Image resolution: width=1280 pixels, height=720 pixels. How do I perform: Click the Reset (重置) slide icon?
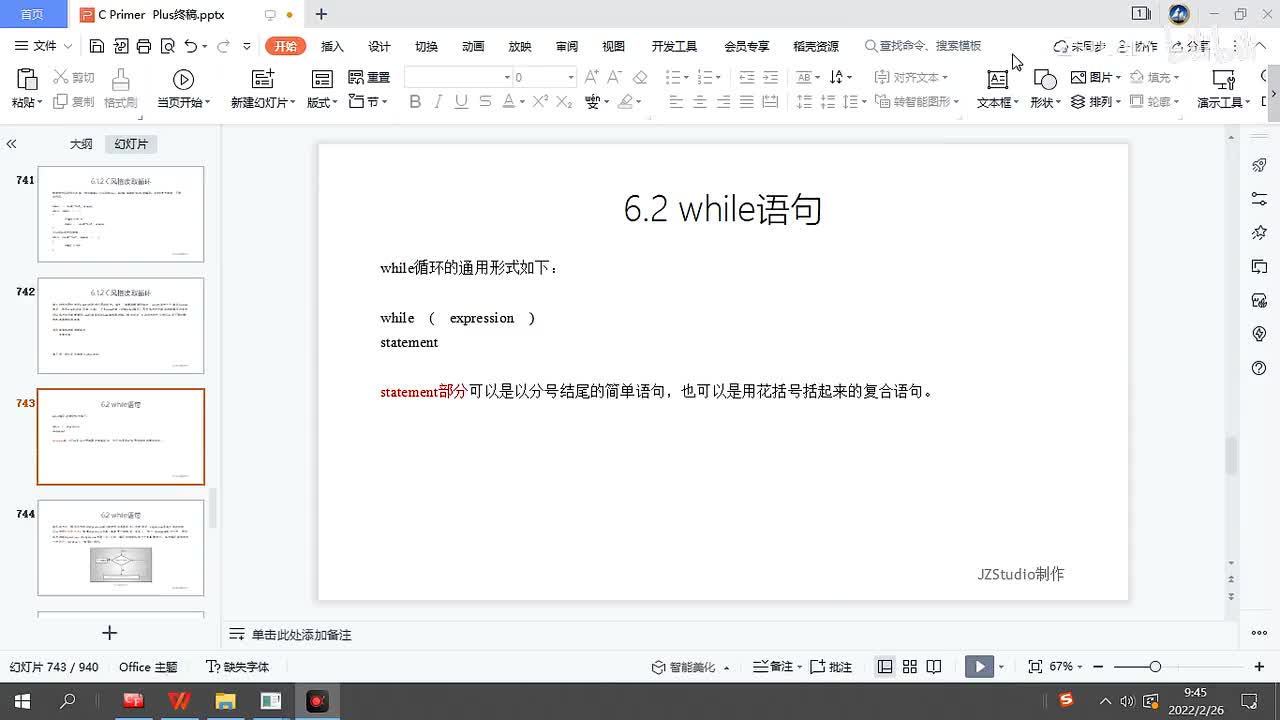tap(369, 77)
